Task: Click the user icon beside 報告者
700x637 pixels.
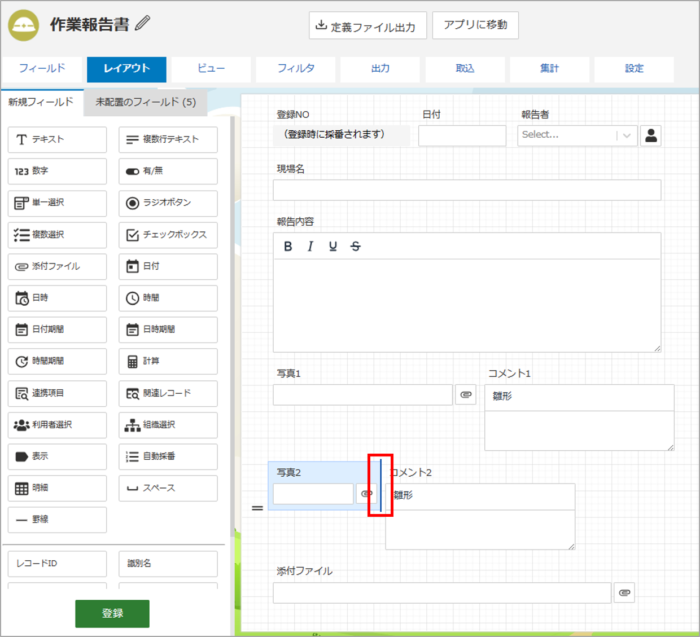Action: click(651, 136)
